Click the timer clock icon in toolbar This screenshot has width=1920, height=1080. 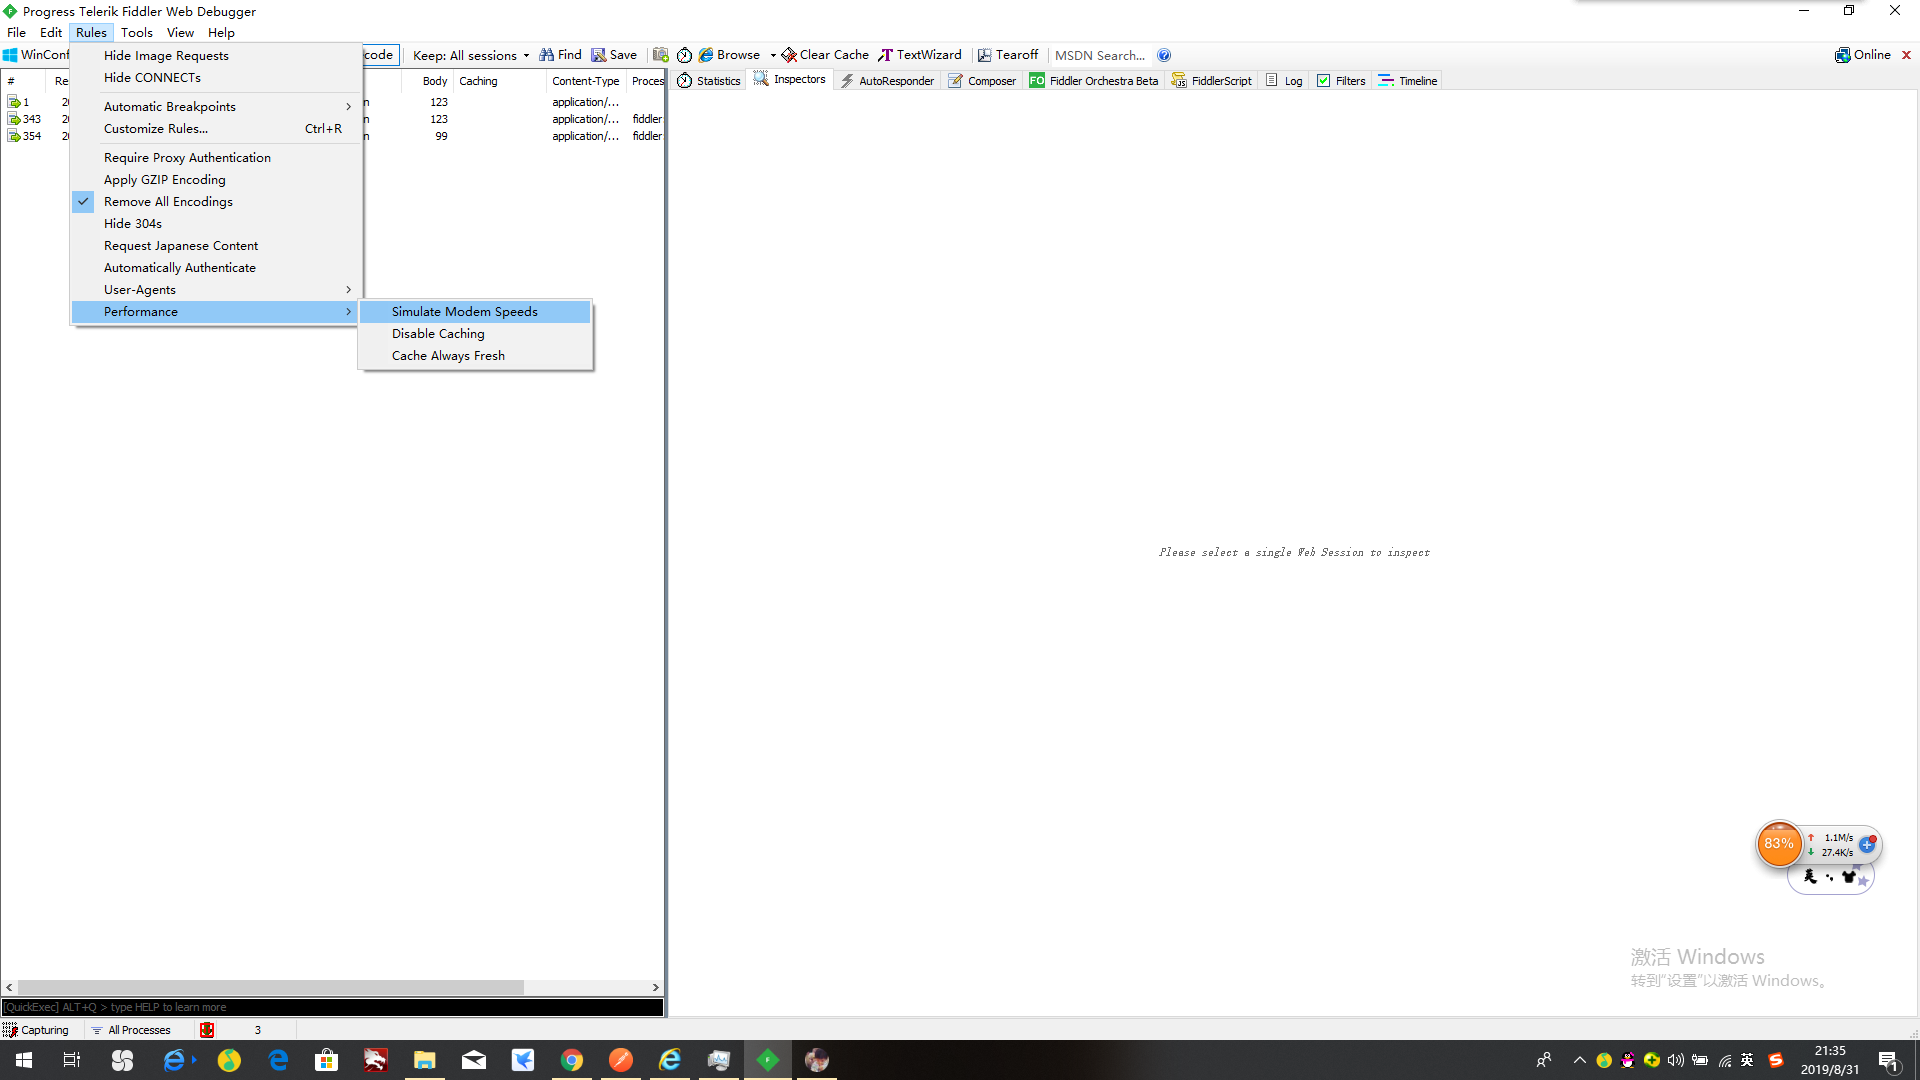pyautogui.click(x=685, y=55)
